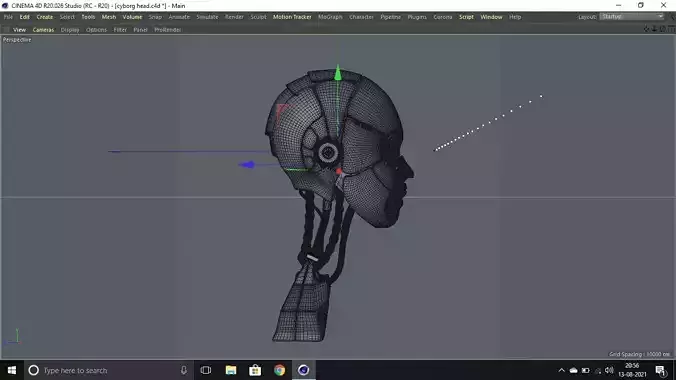Image resolution: width=676 pixels, height=380 pixels.
Task: Open the Plugins menu
Action: point(417,17)
